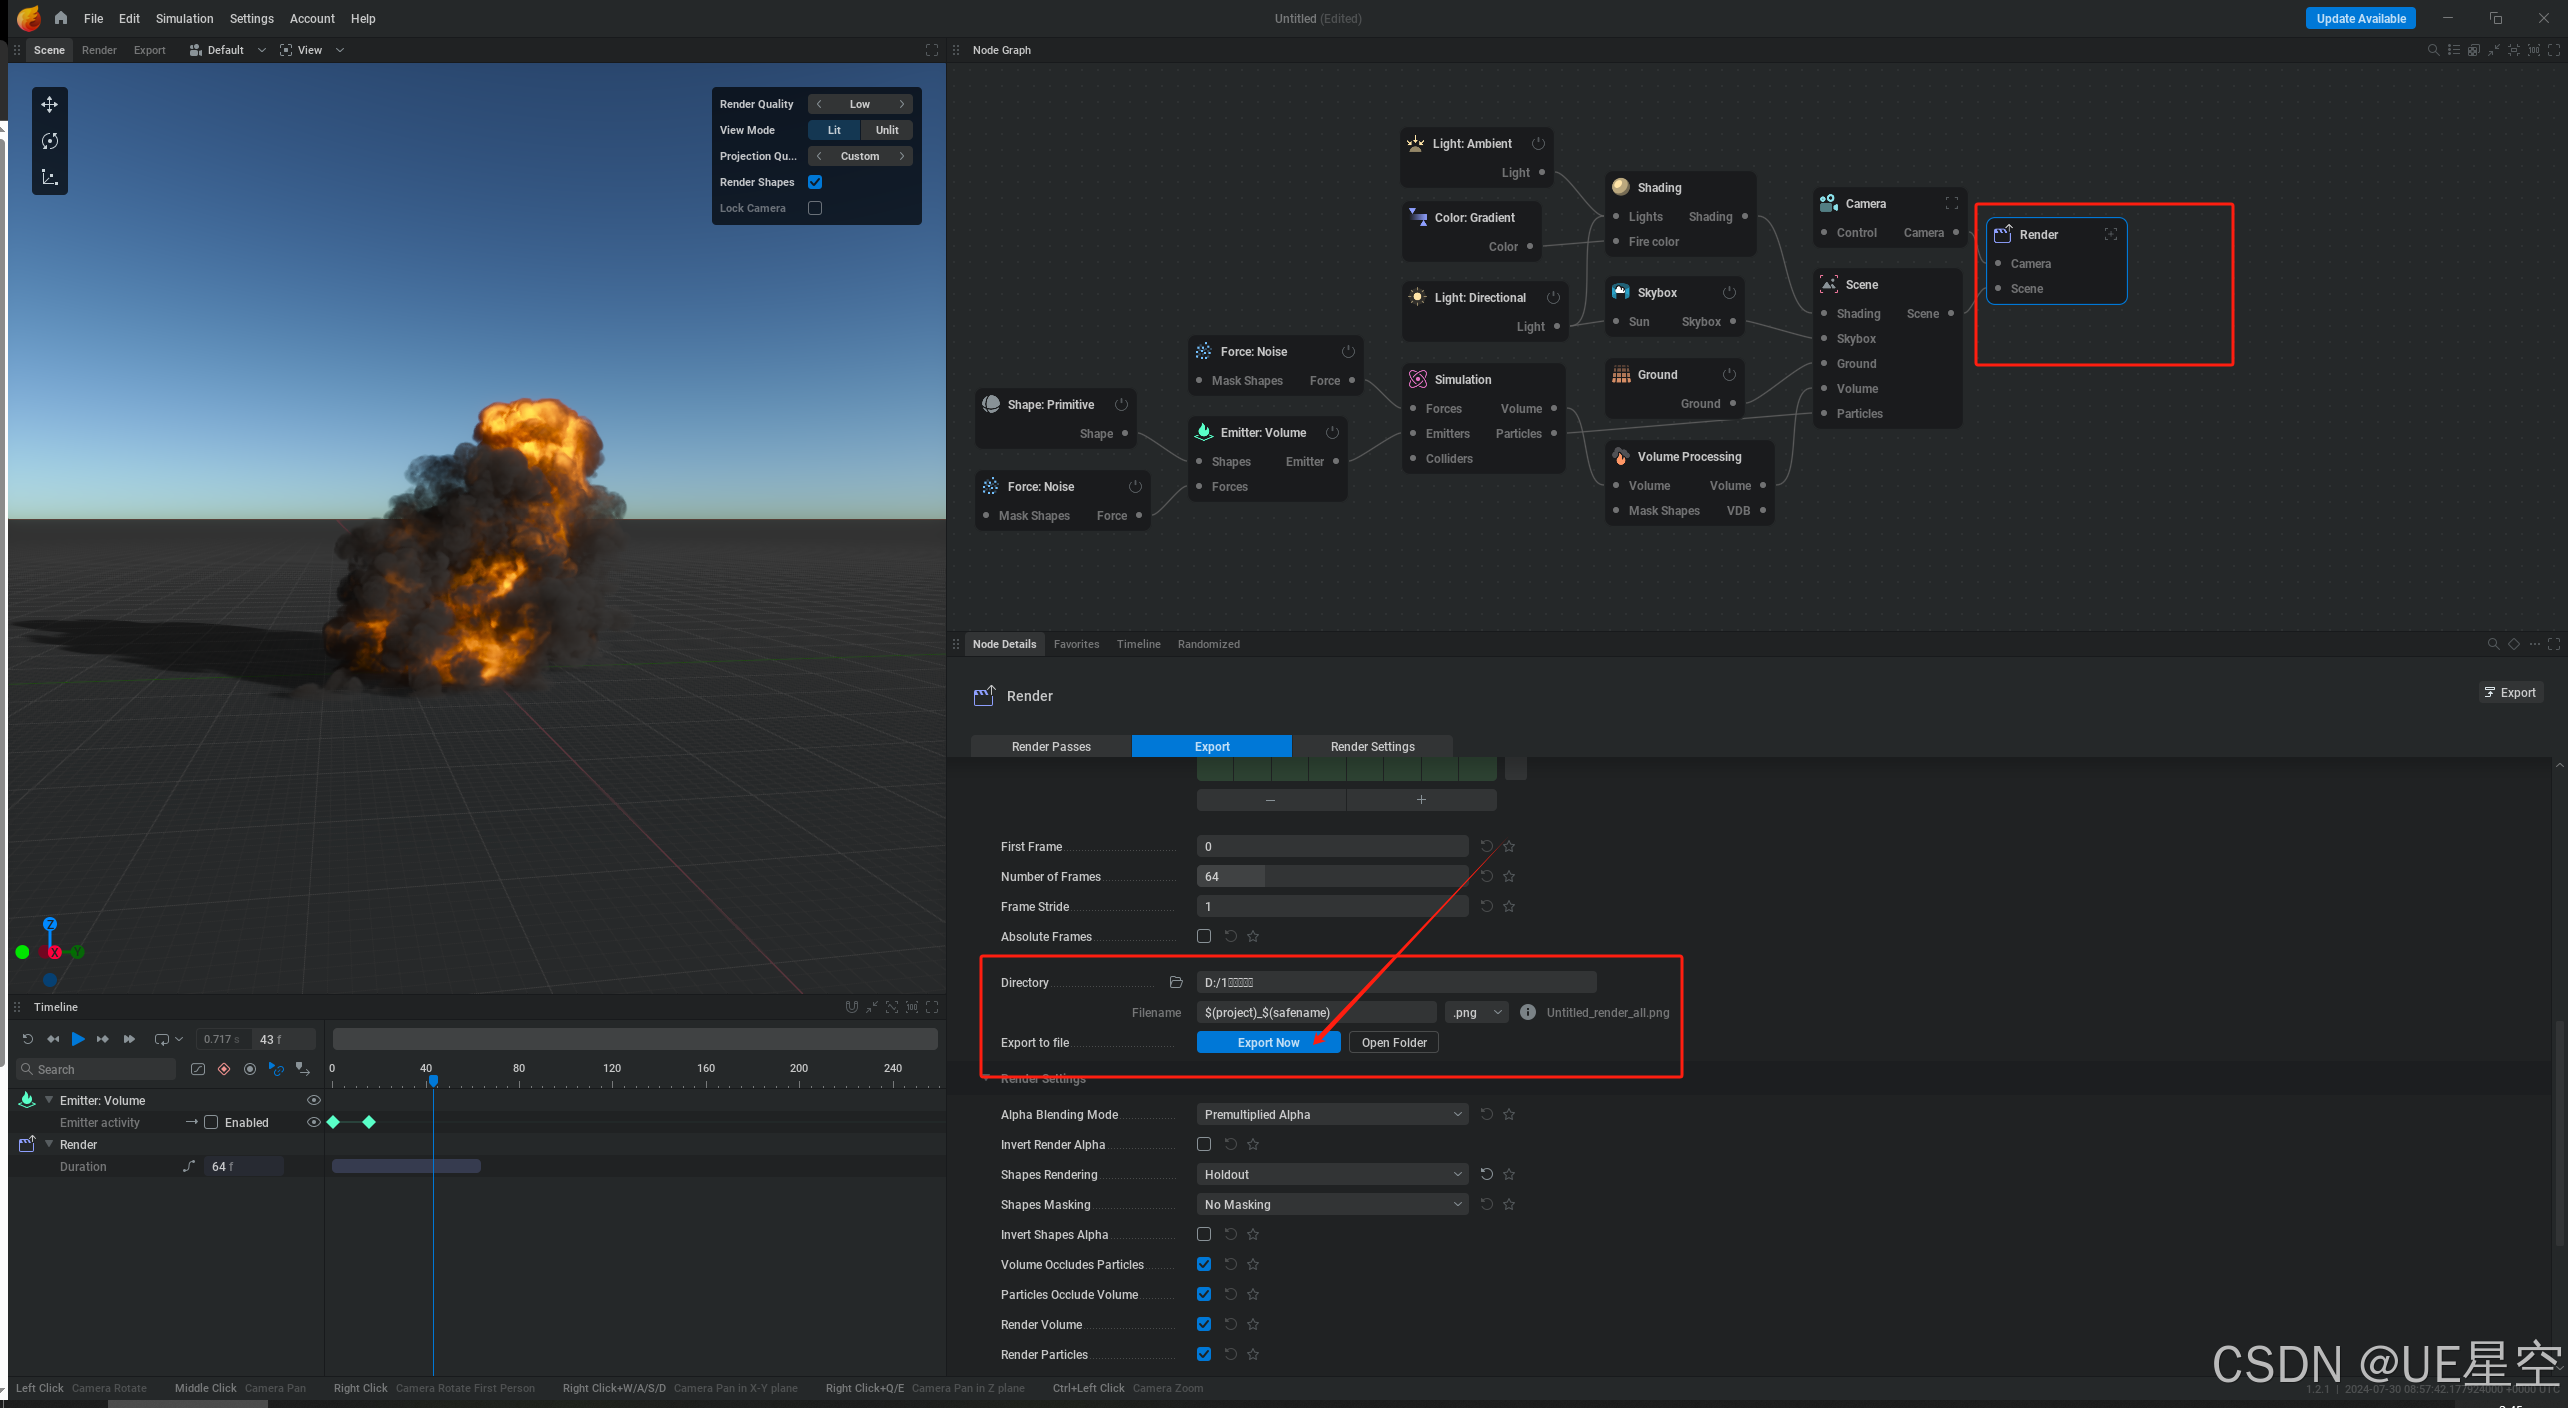Click the axis scale tool icon
This screenshot has width=2568, height=1408.
pyautogui.click(x=49, y=177)
